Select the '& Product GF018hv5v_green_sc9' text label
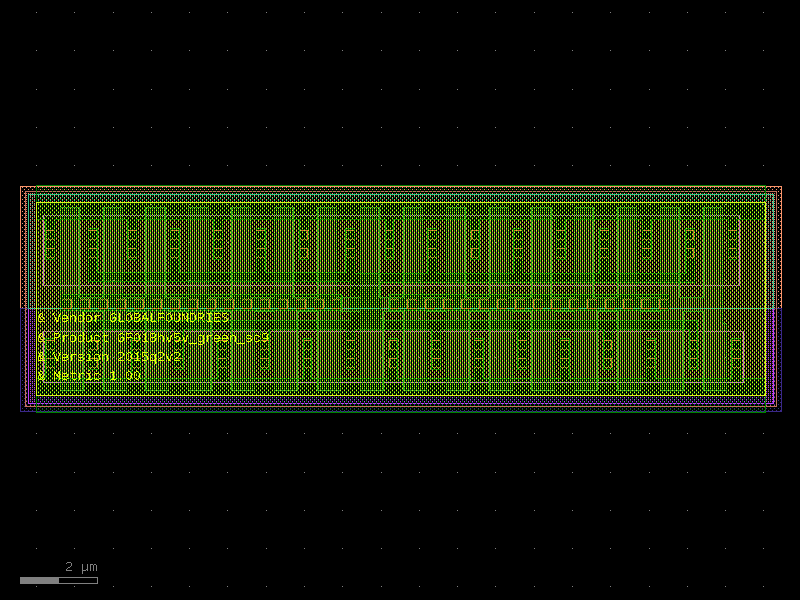Viewport: 800px width, 600px height. pos(154,338)
